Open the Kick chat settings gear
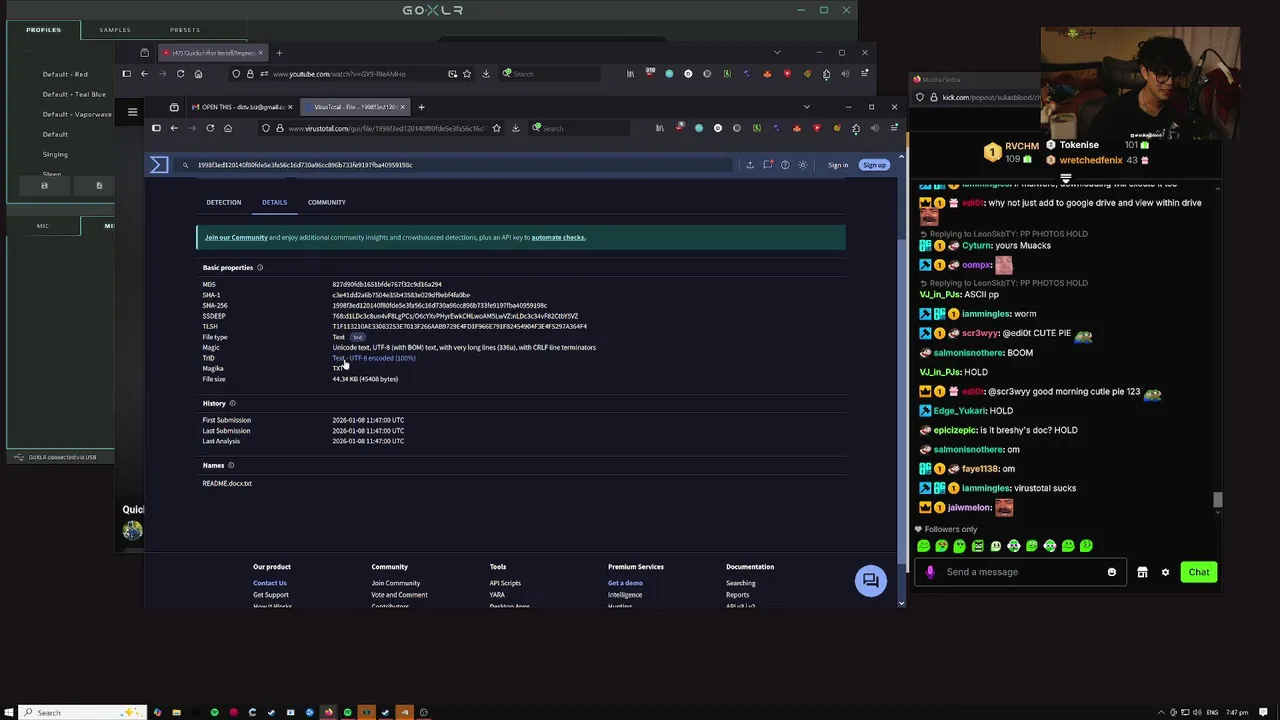Image resolution: width=1280 pixels, height=720 pixels. pyautogui.click(x=1165, y=572)
